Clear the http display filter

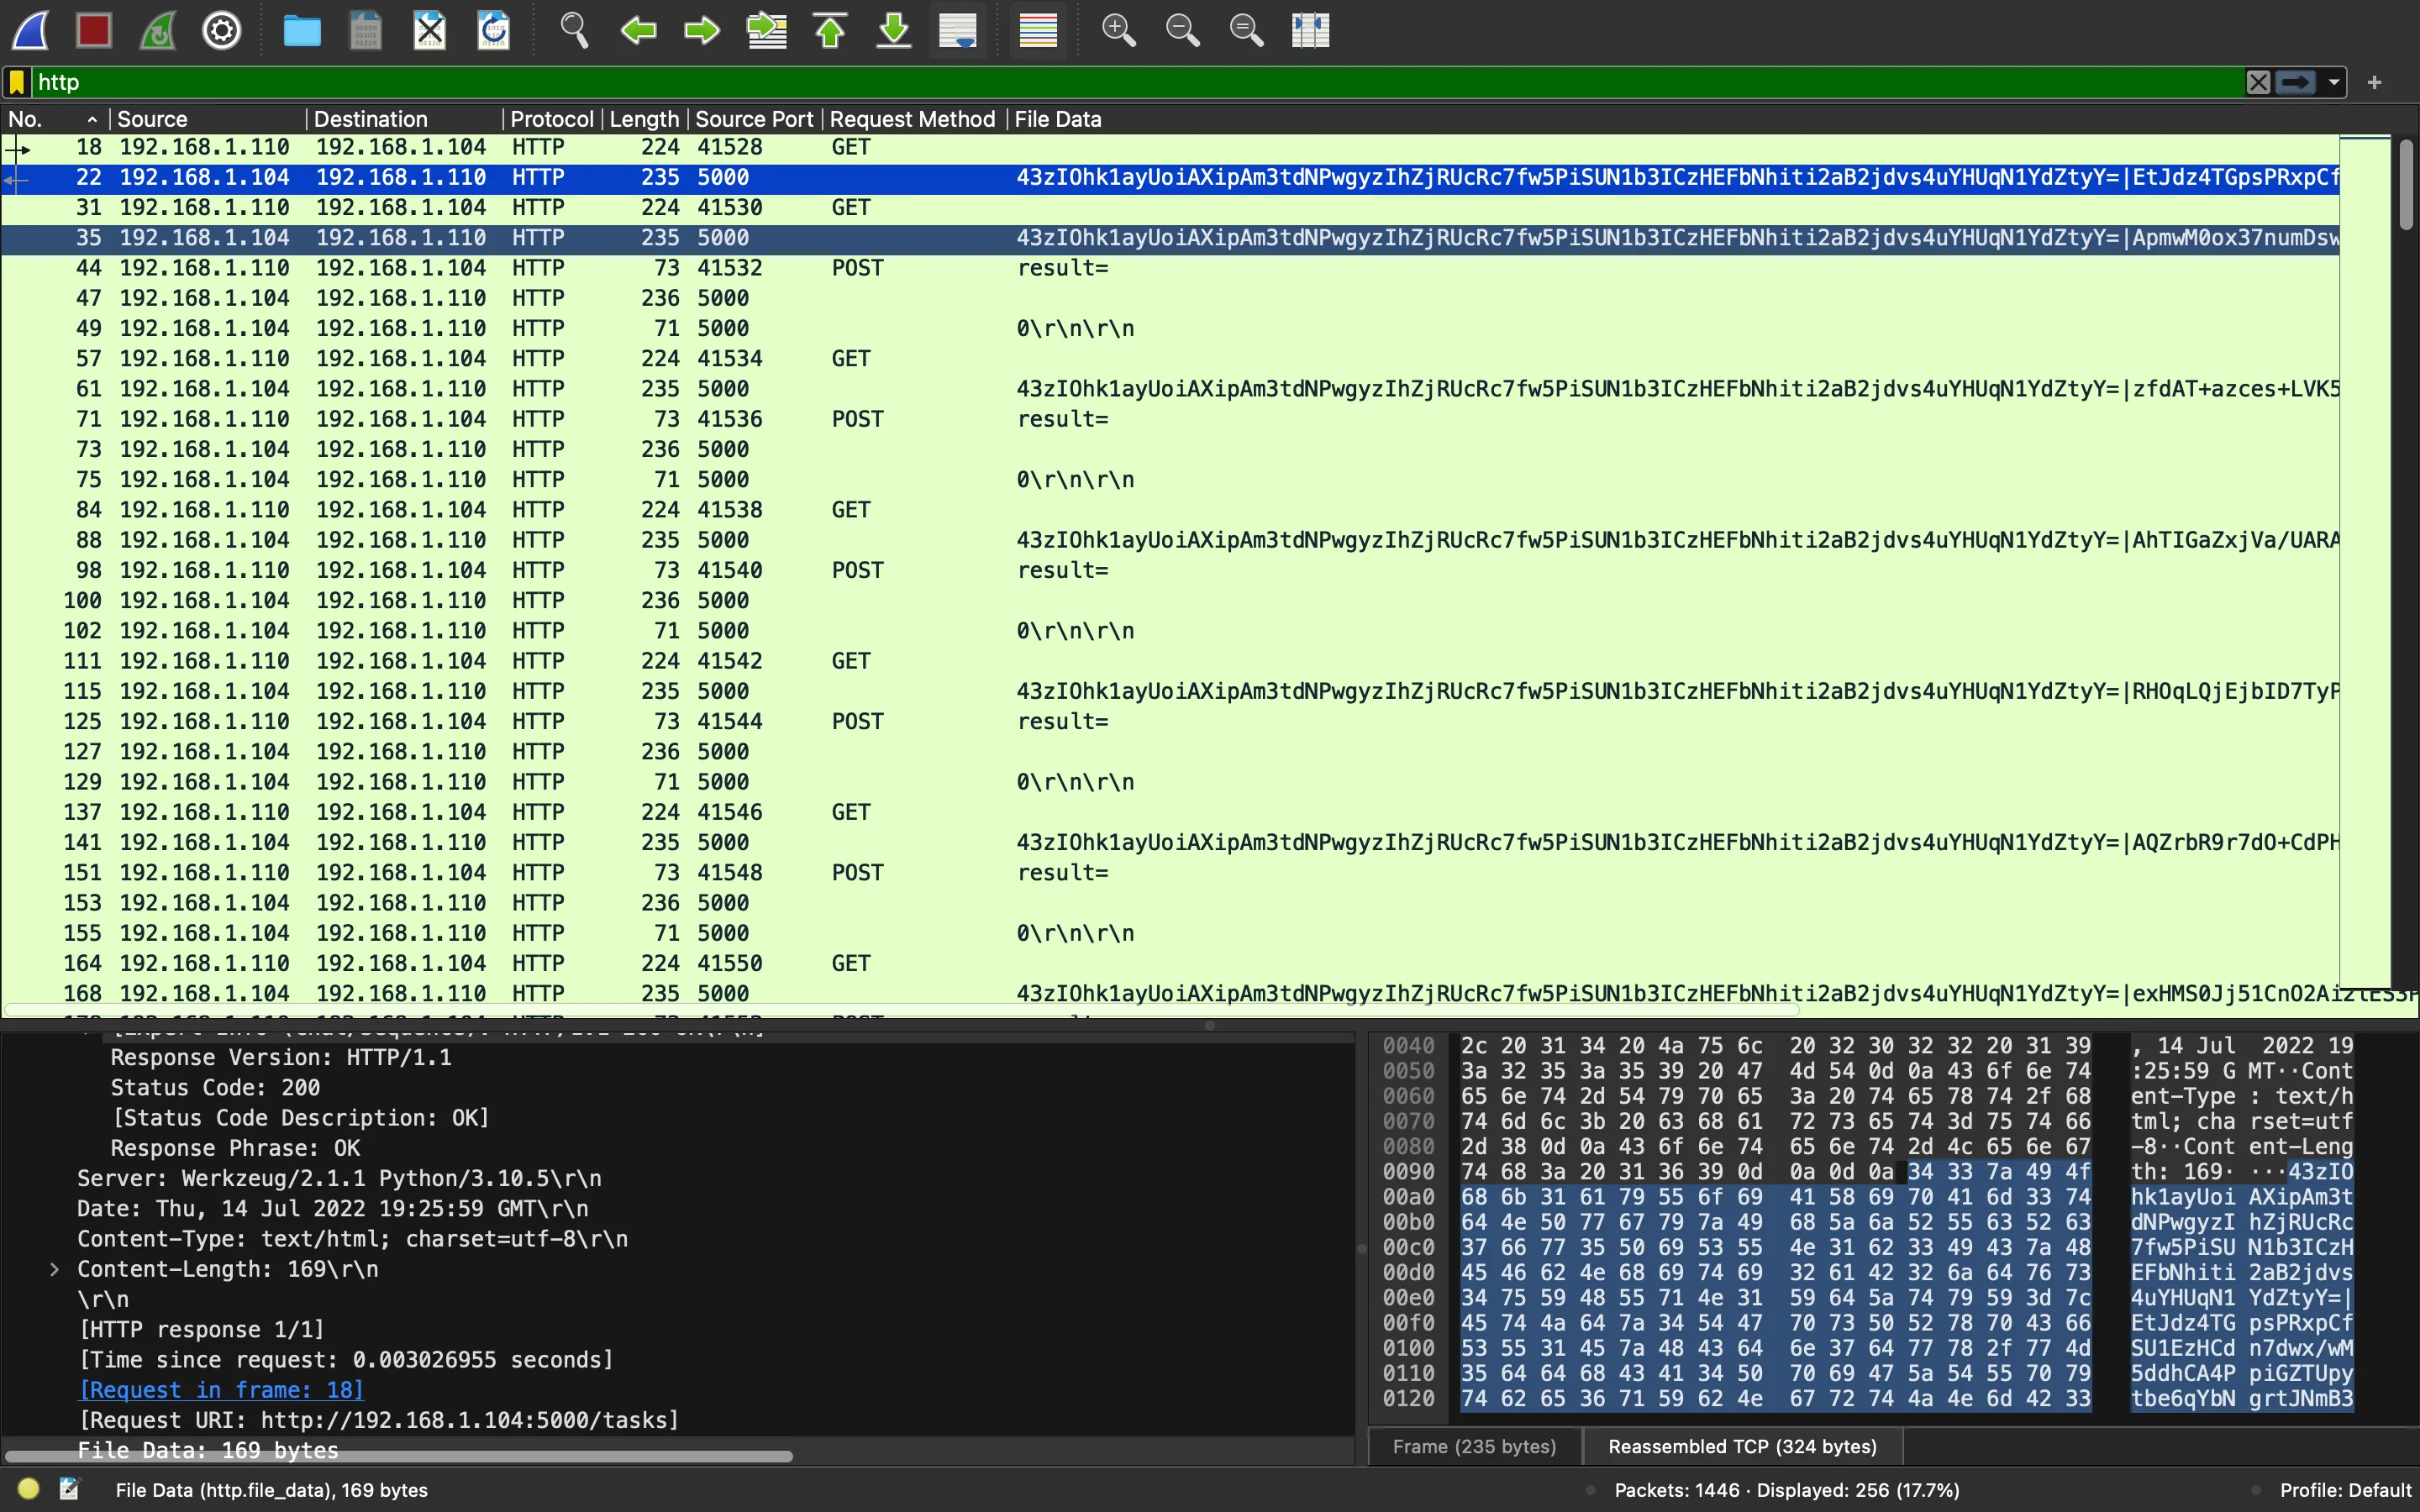[x=2258, y=82]
